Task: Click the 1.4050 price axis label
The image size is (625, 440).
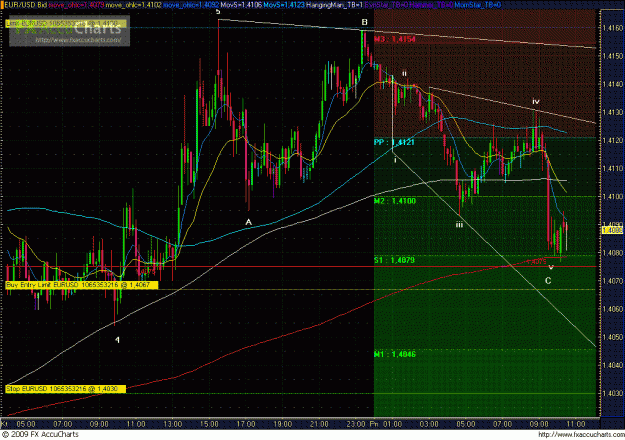Action: click(612, 337)
